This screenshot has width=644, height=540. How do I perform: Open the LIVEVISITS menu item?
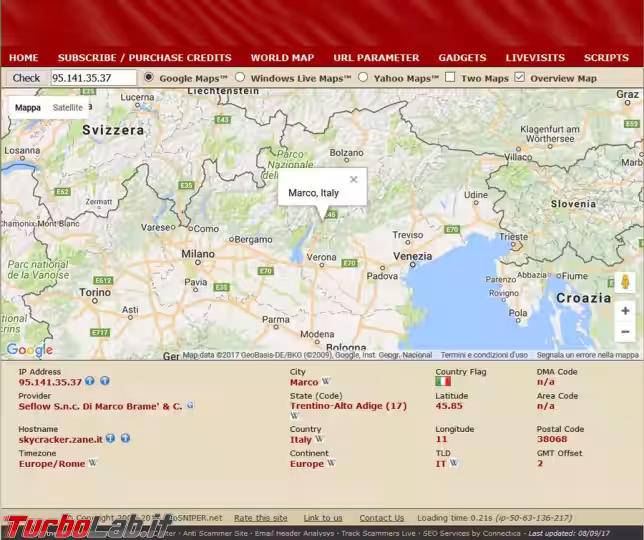point(535,58)
